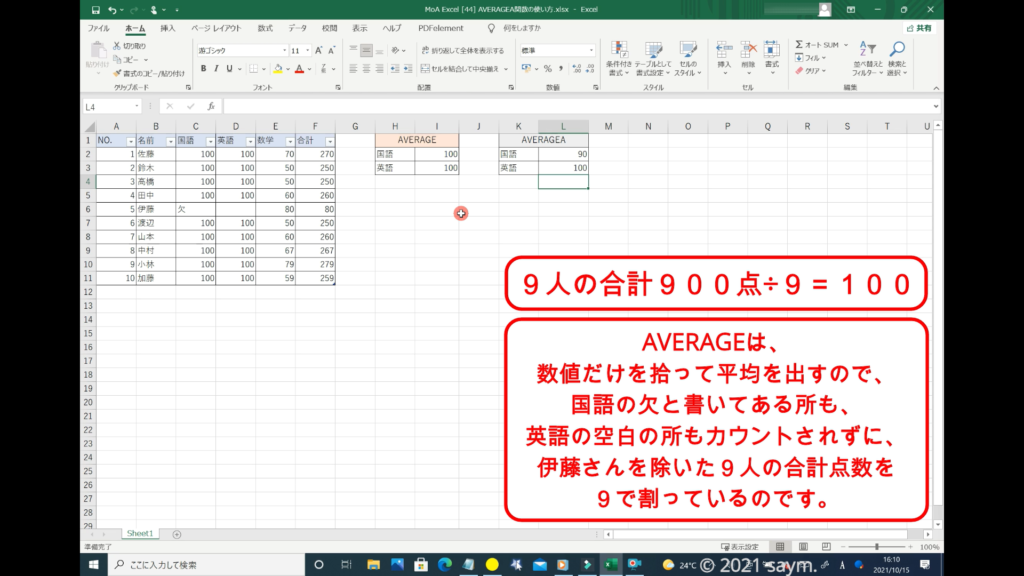This screenshot has width=1024, height=576.
Task: Click the red font color swatch
Action: [x=298, y=70]
